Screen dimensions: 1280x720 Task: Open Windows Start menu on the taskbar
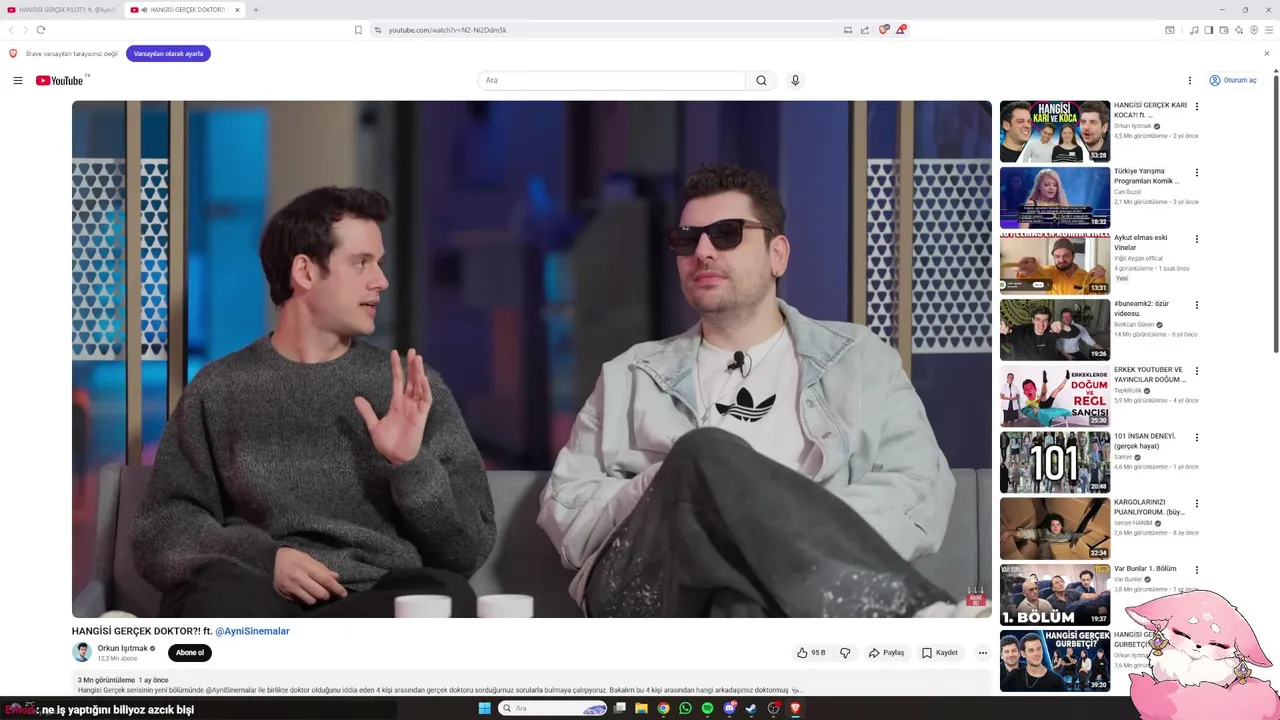(x=485, y=708)
